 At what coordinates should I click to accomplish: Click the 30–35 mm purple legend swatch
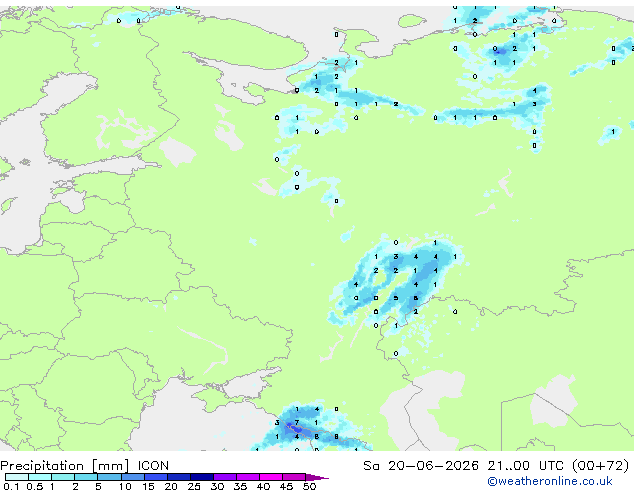225,477
